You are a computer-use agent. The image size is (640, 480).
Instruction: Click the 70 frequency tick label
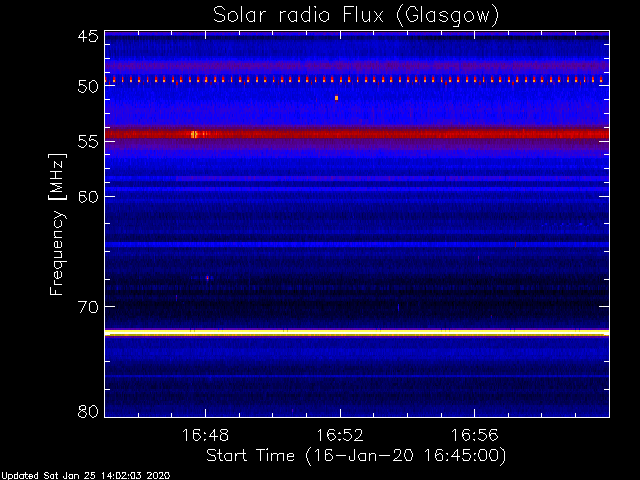pos(88,307)
